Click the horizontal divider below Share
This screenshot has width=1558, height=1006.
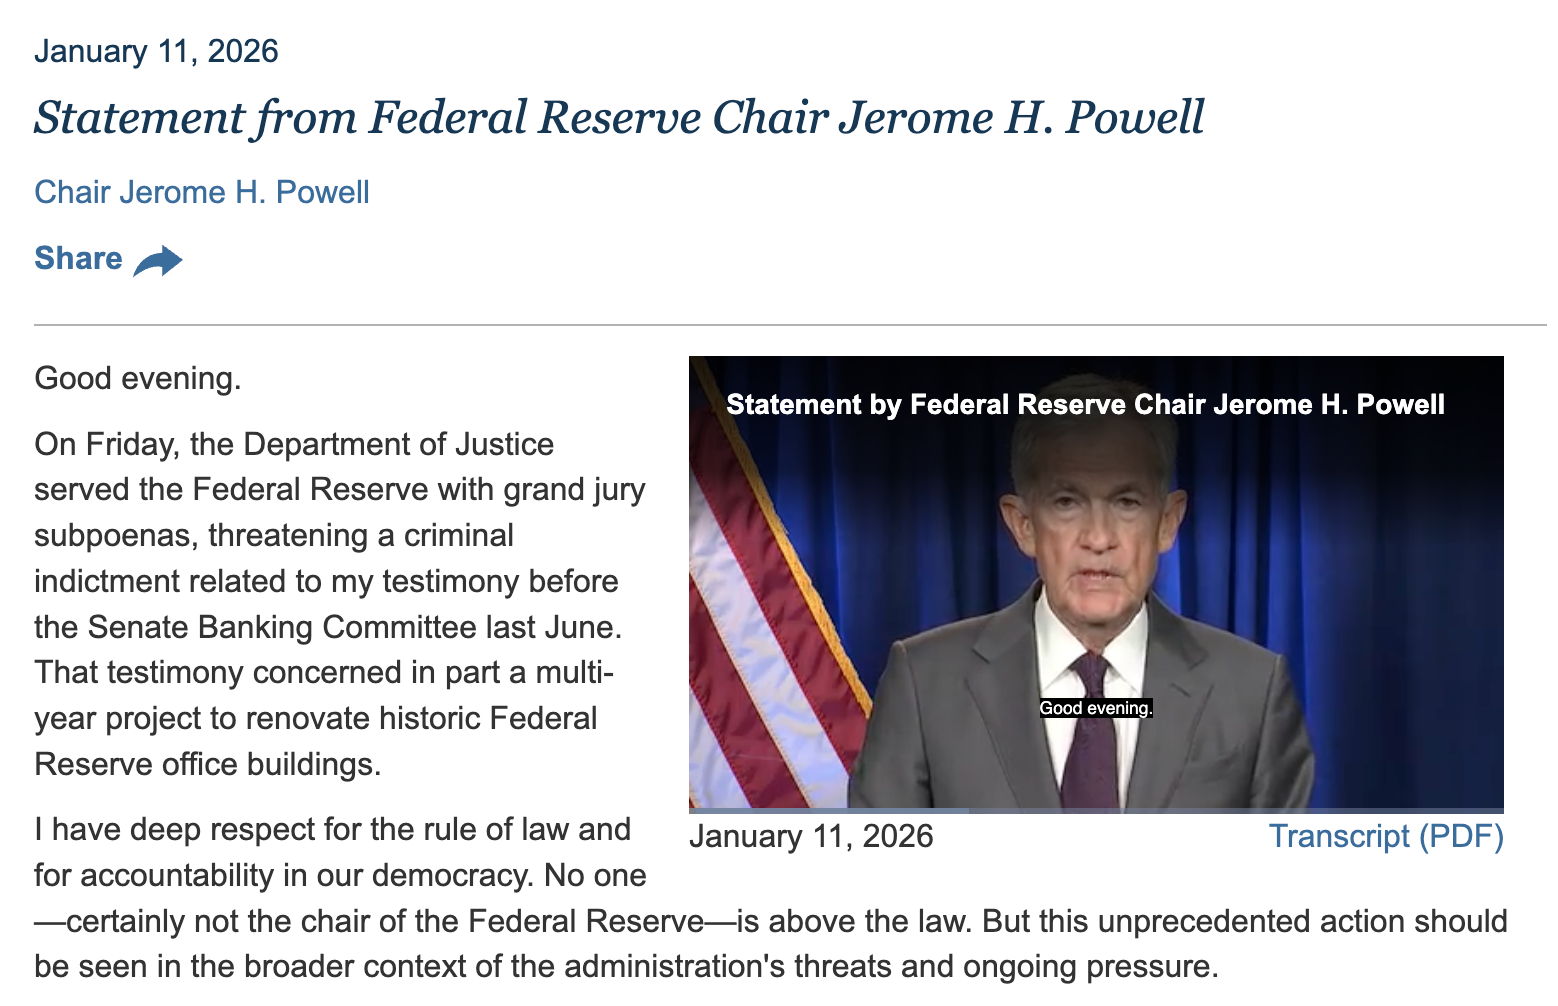pyautogui.click(x=790, y=325)
